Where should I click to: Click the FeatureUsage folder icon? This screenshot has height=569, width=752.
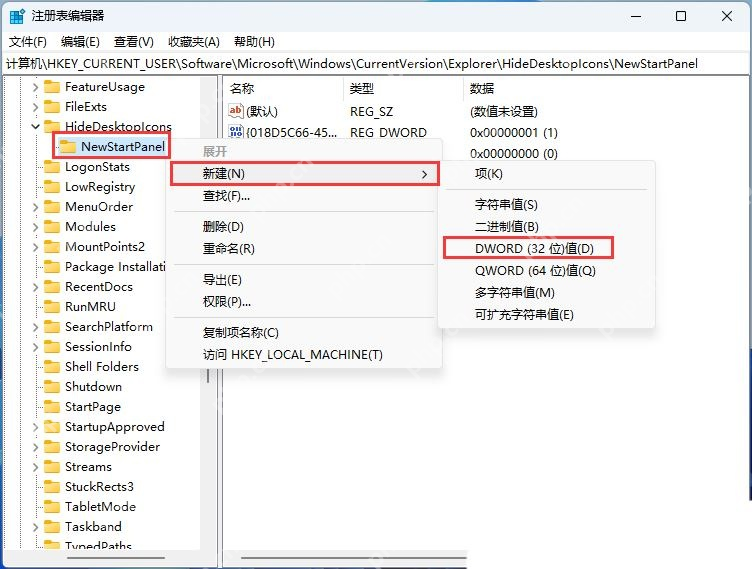52,87
